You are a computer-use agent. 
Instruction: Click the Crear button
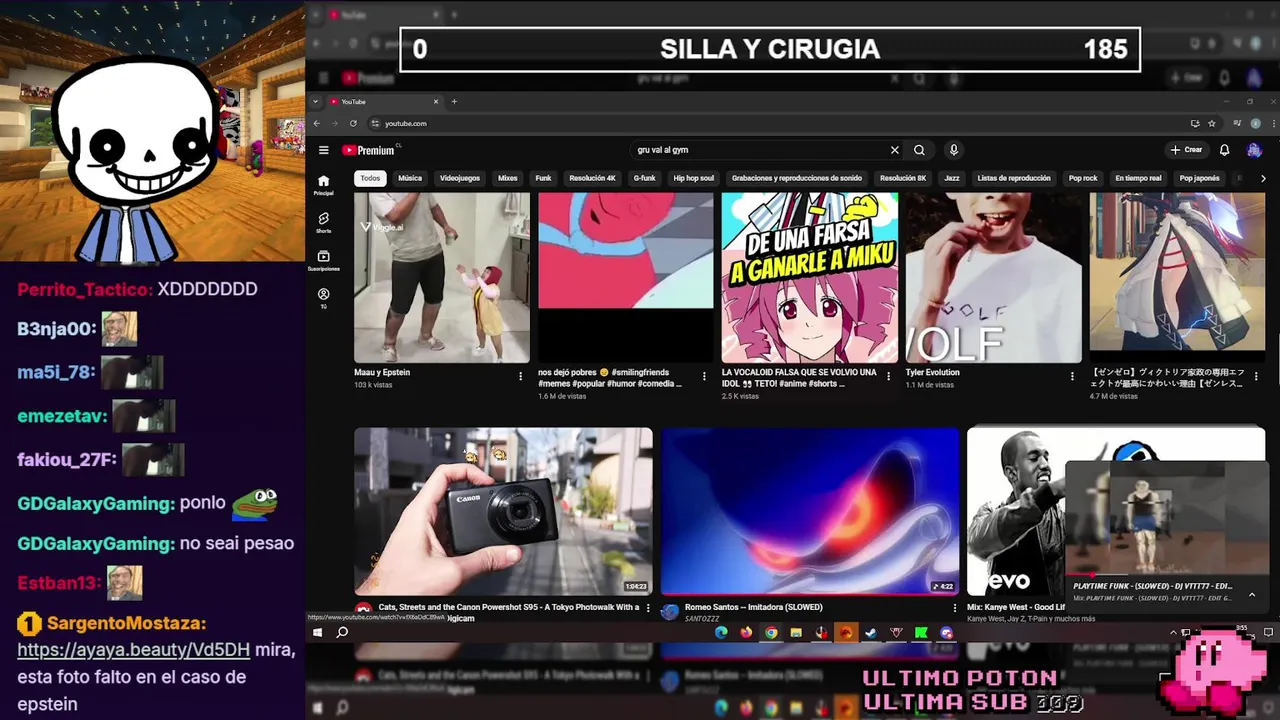(1187, 150)
